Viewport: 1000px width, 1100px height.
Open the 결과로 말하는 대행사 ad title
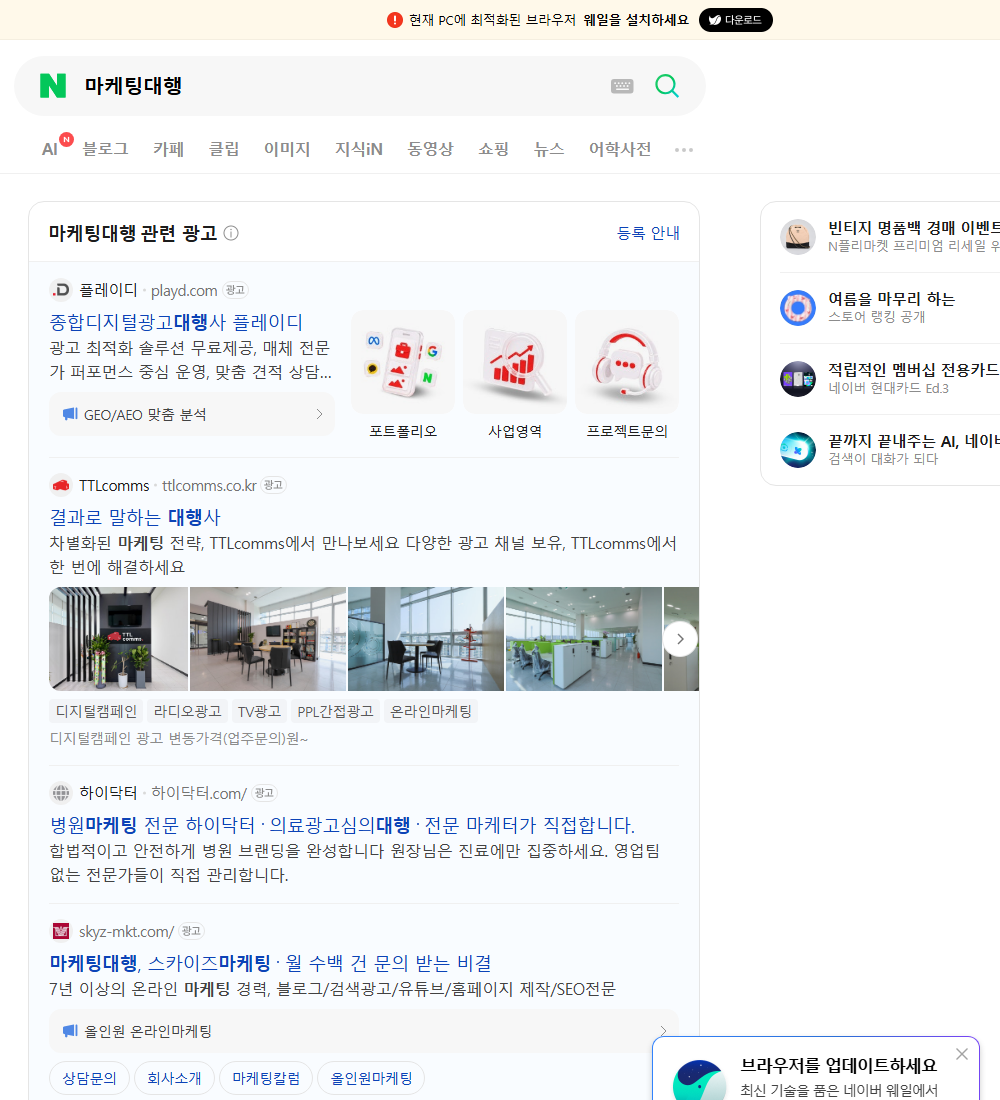(135, 517)
